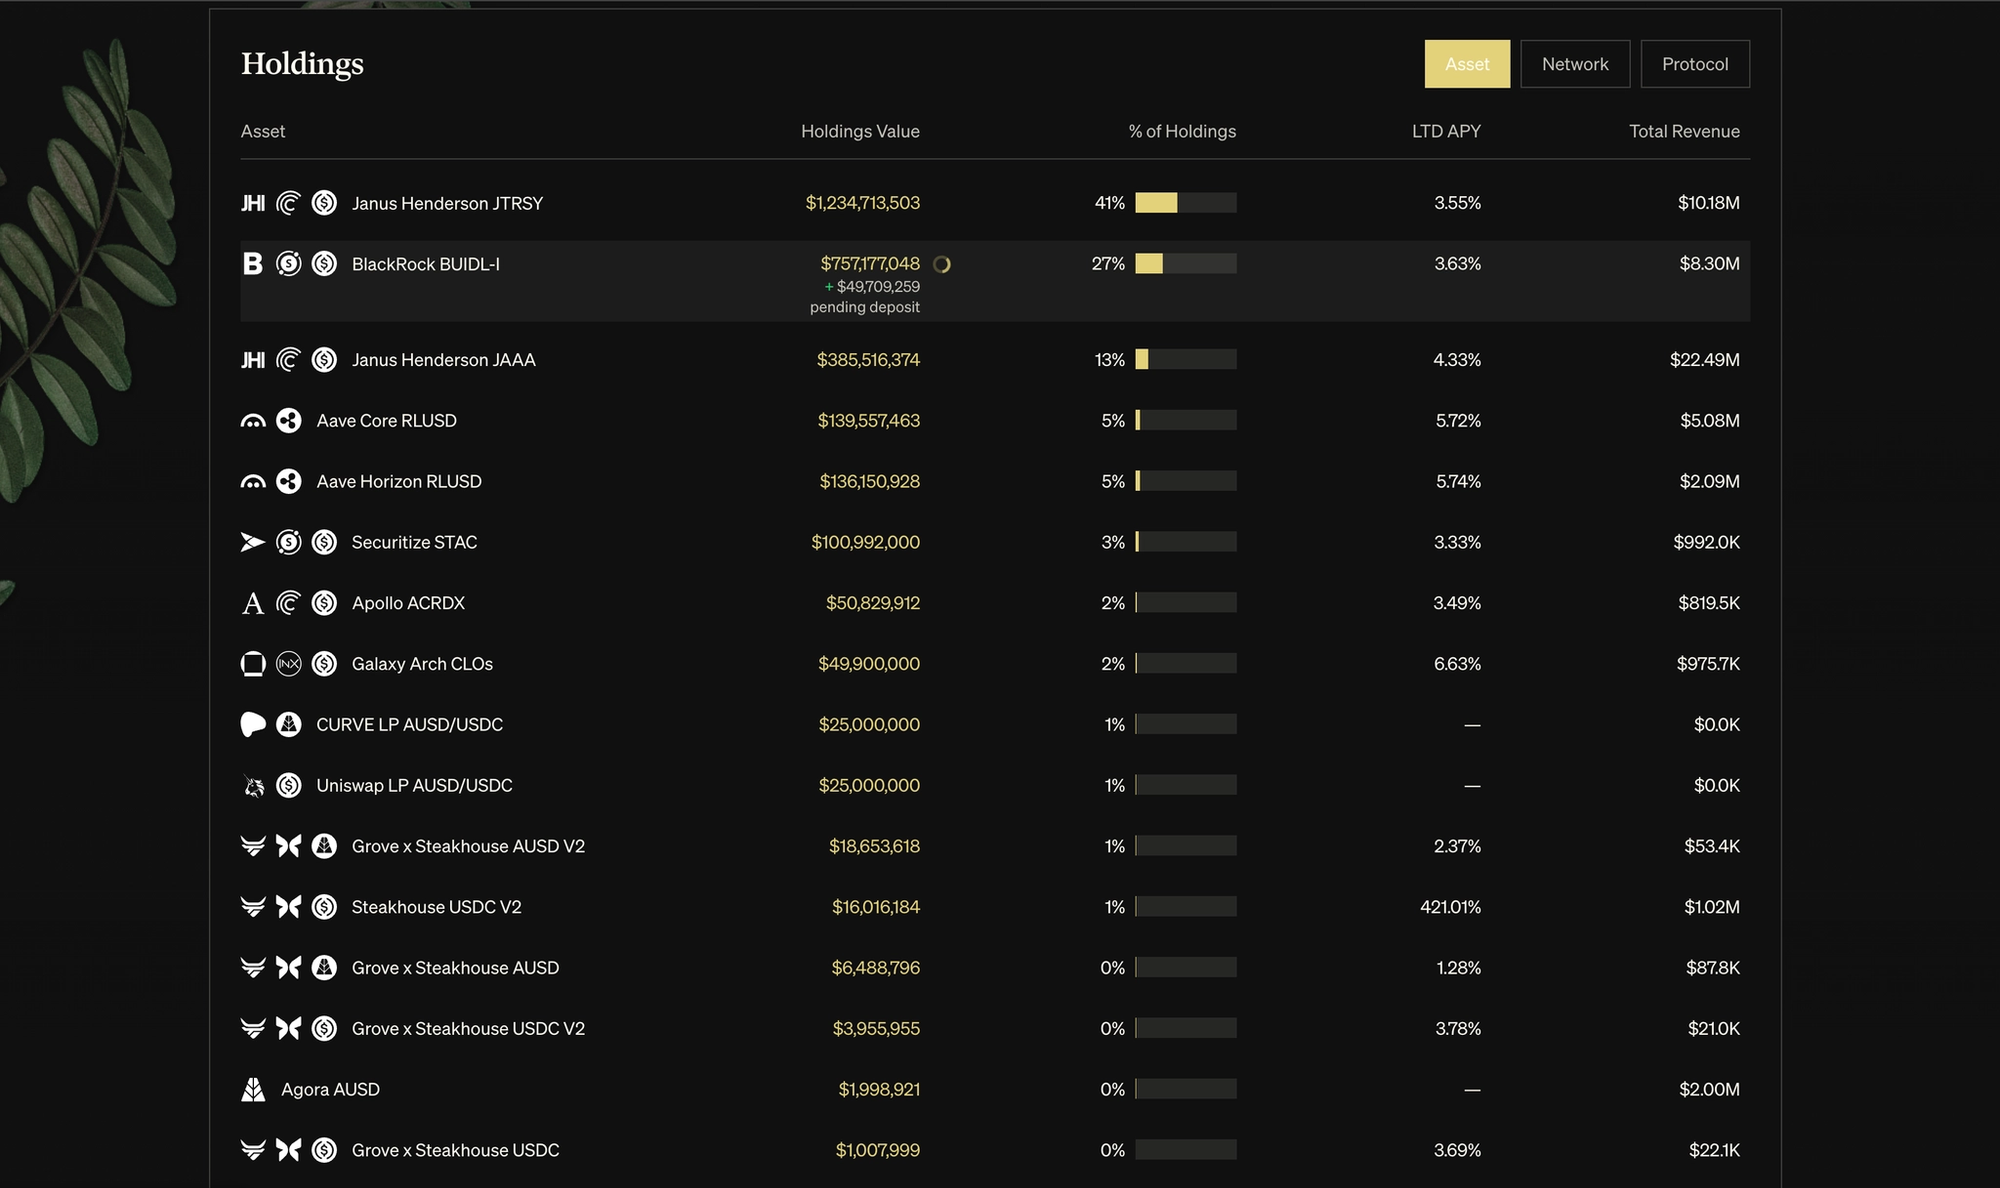Sort by Holdings Value column header

(x=860, y=131)
